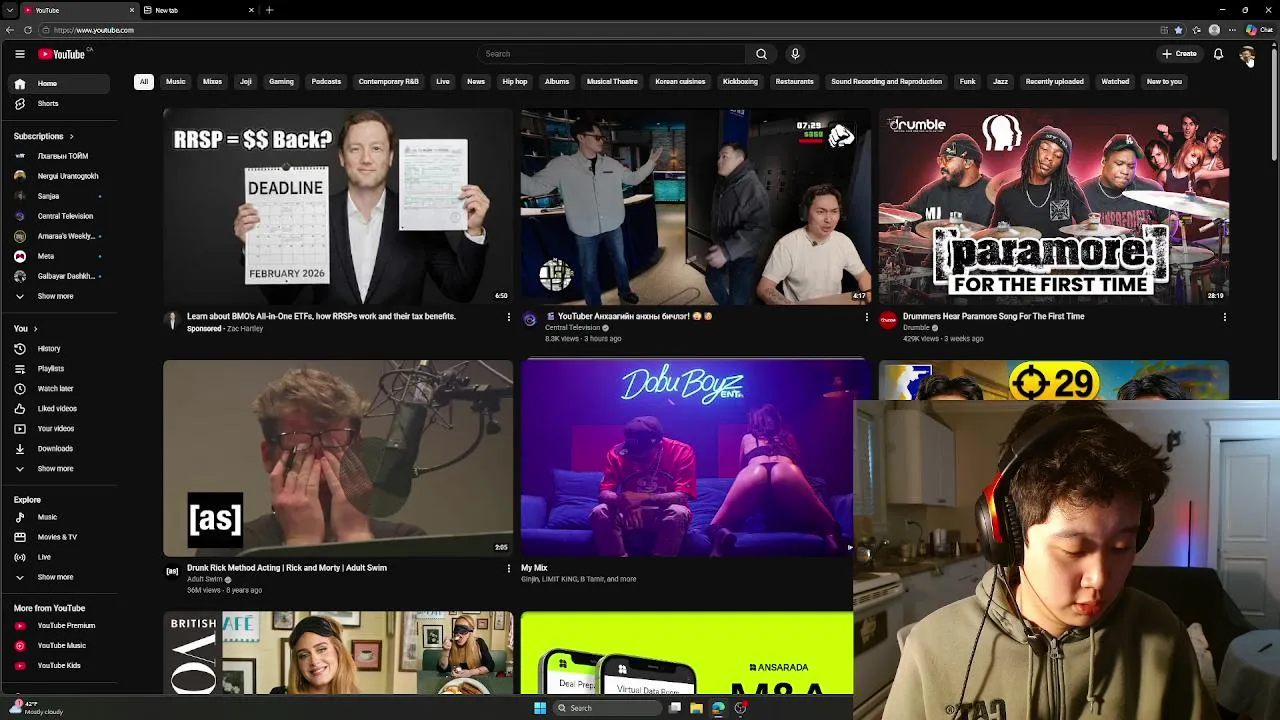Select the All filter chip
This screenshot has height=720, width=1280.
click(x=144, y=82)
